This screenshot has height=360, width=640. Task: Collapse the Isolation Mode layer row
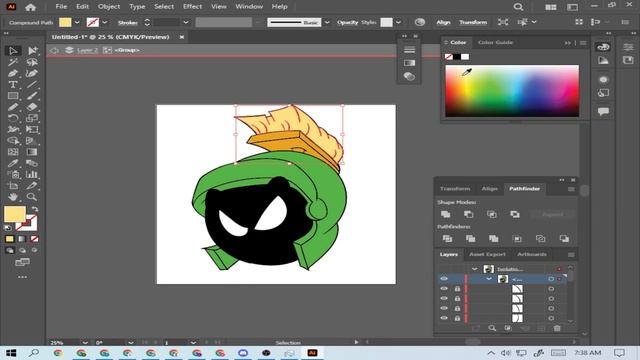click(474, 269)
